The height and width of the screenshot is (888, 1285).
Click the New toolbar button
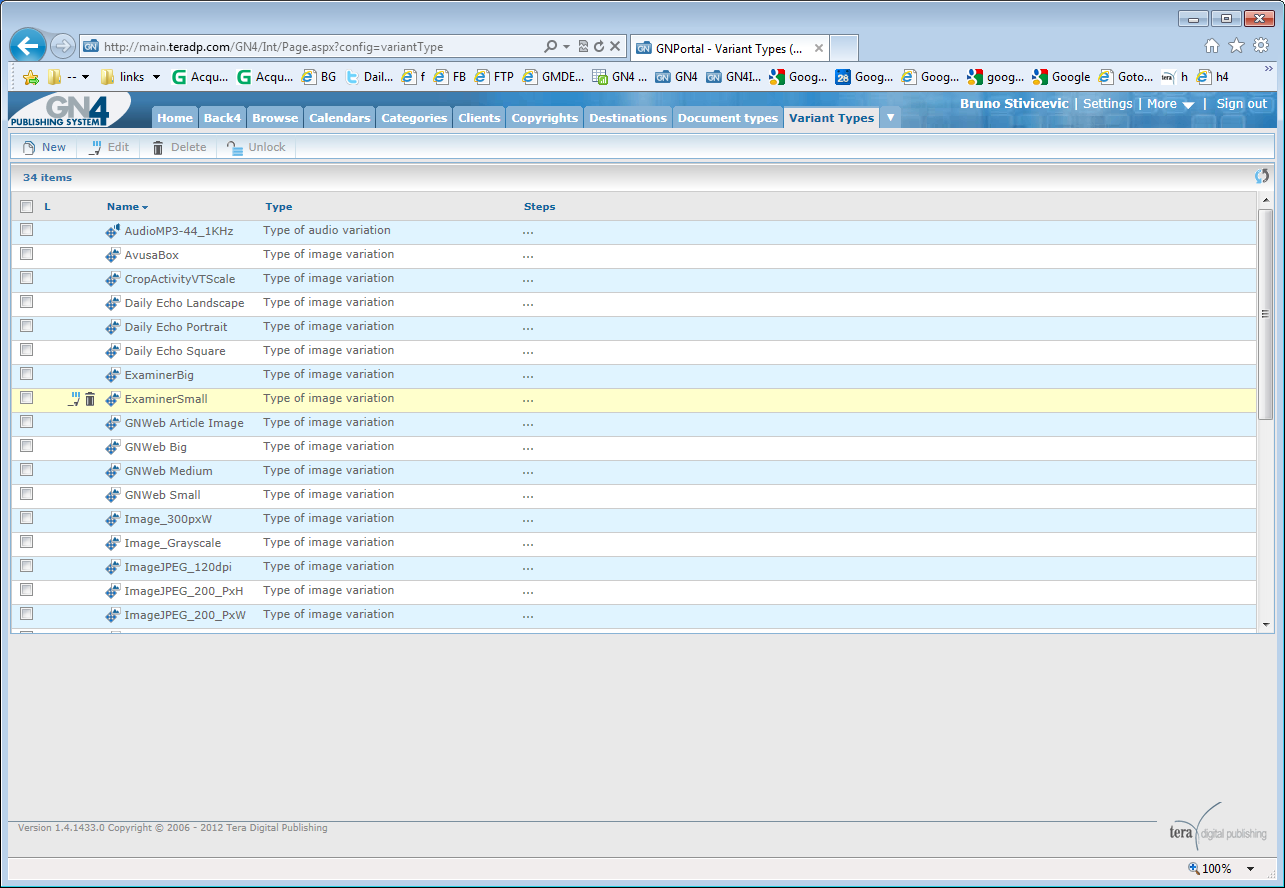(44, 147)
